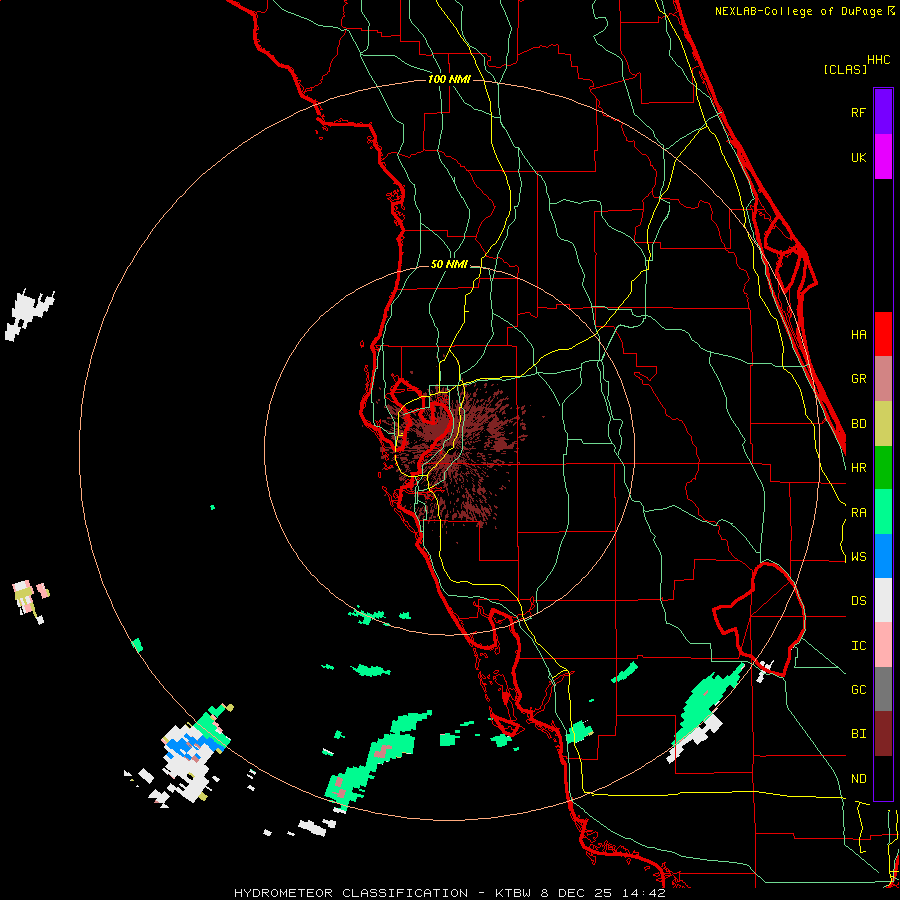Click the WS legend label

pos(858,557)
